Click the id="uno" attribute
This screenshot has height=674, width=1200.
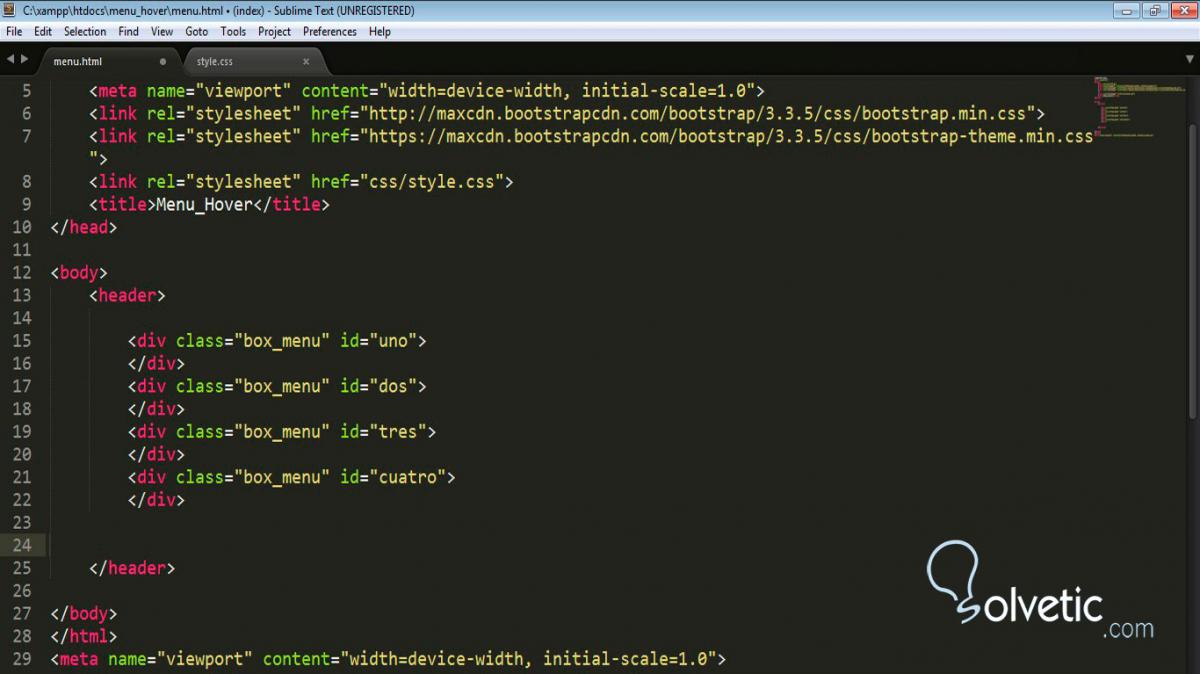pyautogui.click(x=379, y=341)
